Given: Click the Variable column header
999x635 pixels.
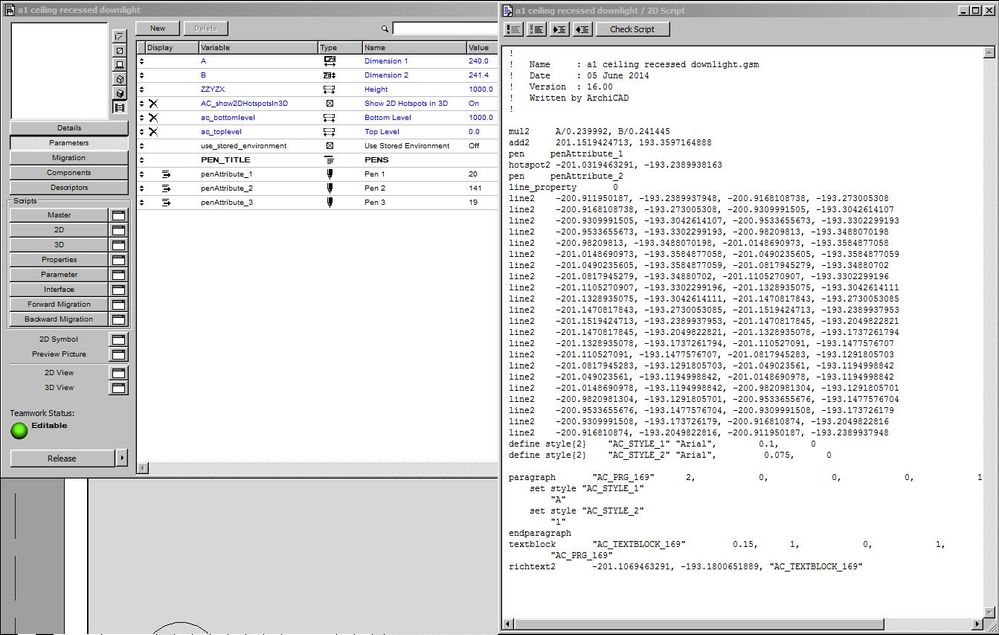Looking at the screenshot, I should (x=258, y=47).
